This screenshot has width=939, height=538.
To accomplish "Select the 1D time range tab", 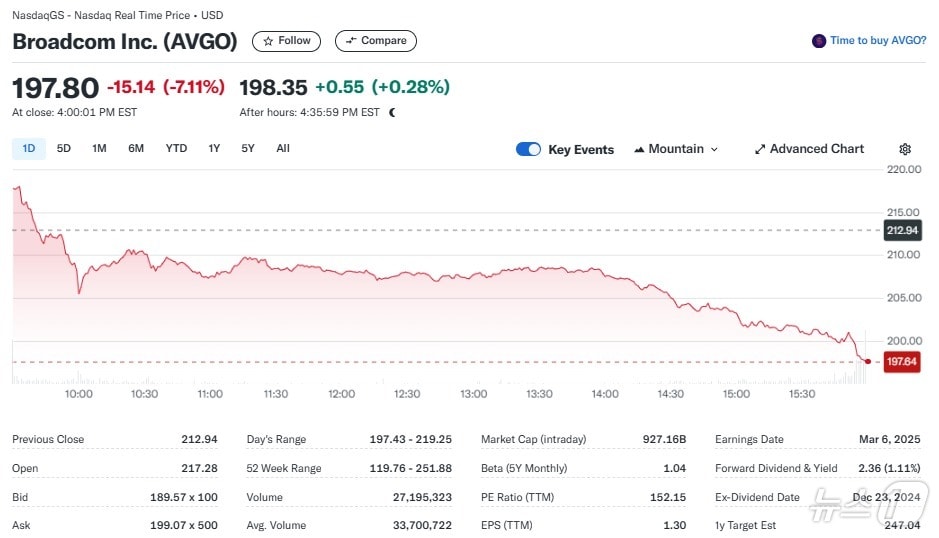I will (28, 148).
